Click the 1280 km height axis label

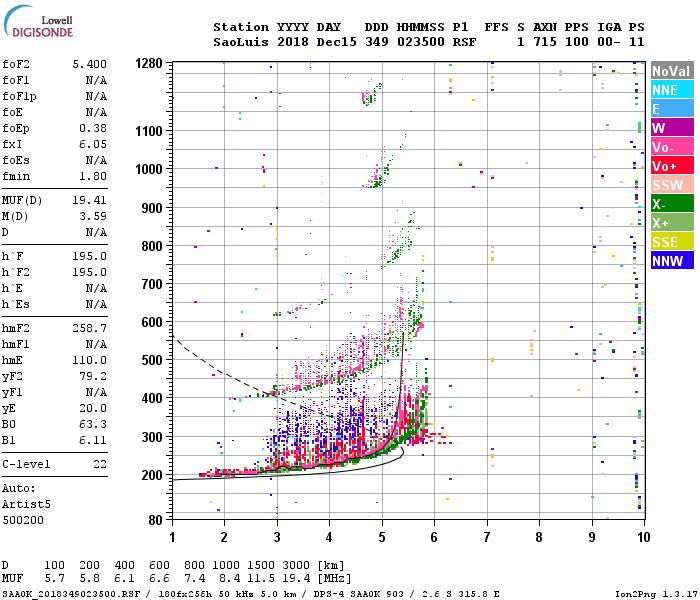(x=149, y=63)
